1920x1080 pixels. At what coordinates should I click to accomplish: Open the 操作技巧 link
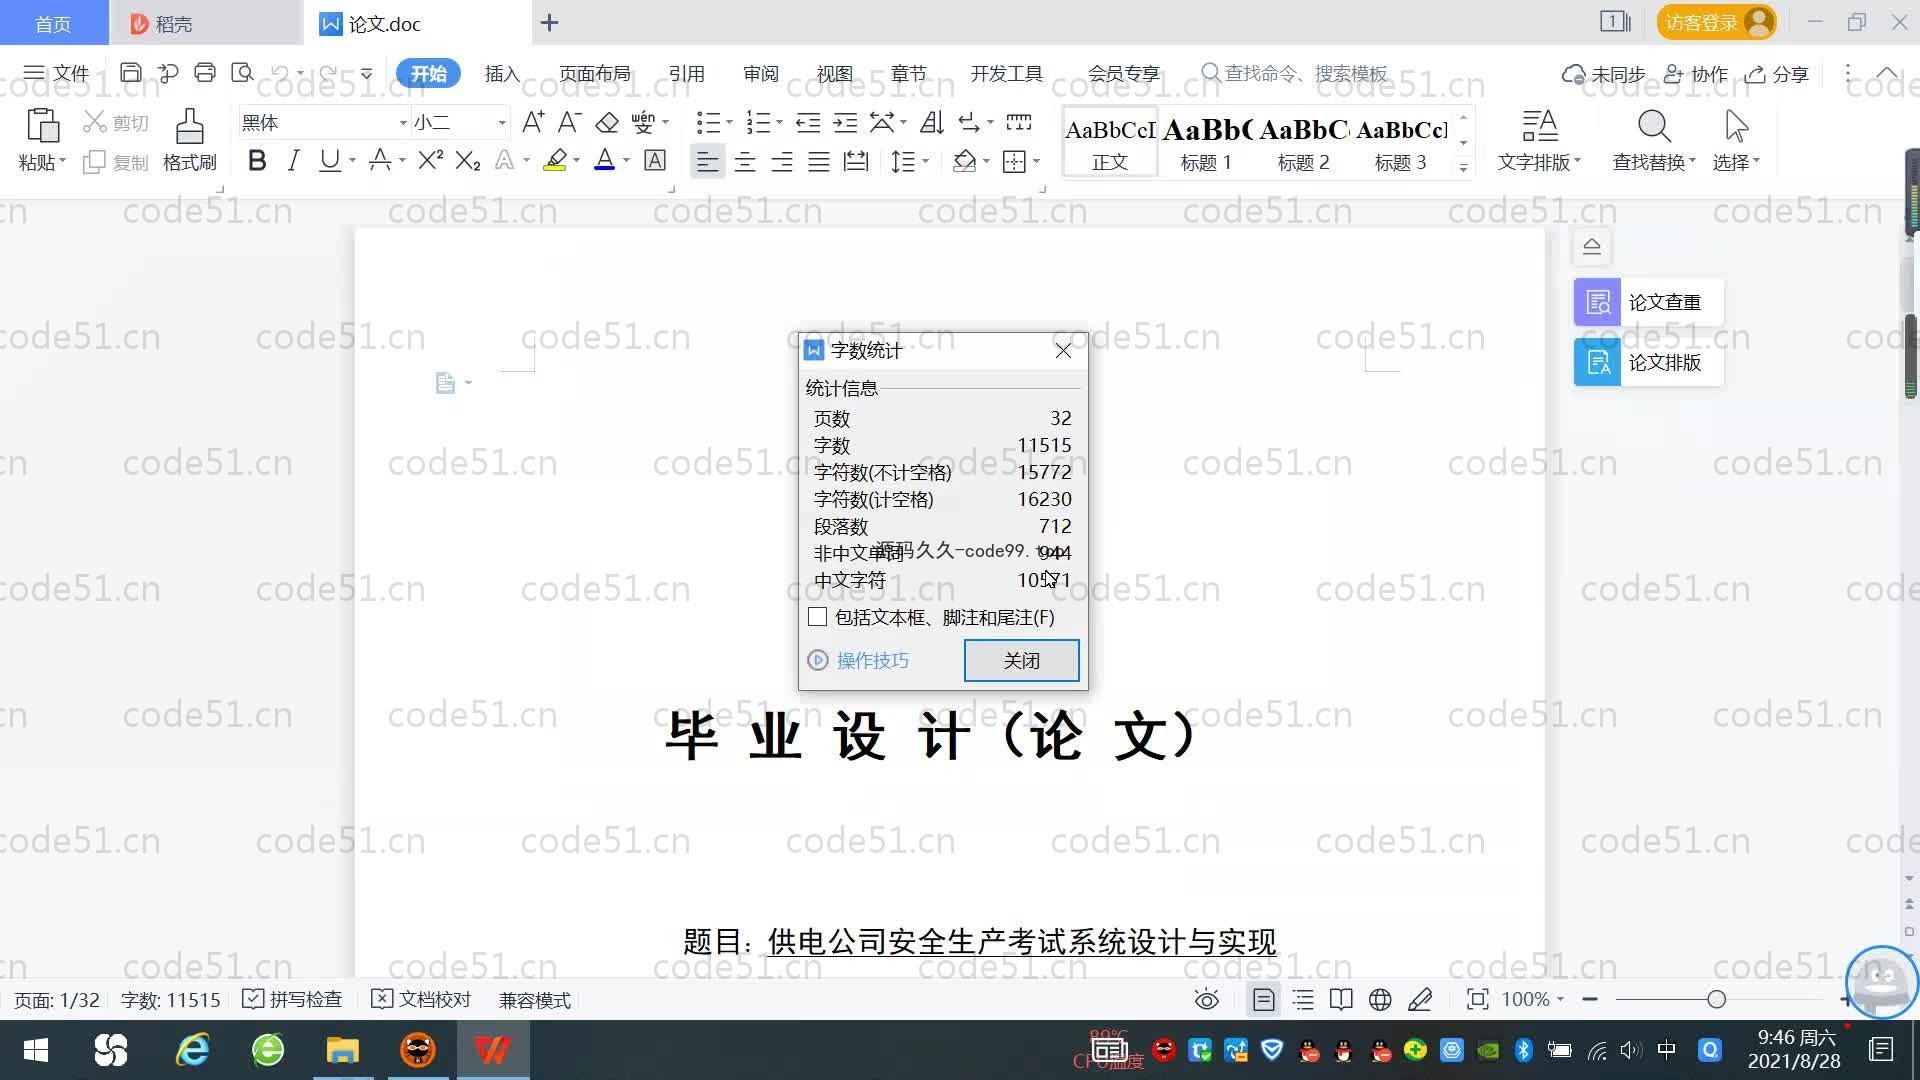tap(872, 660)
